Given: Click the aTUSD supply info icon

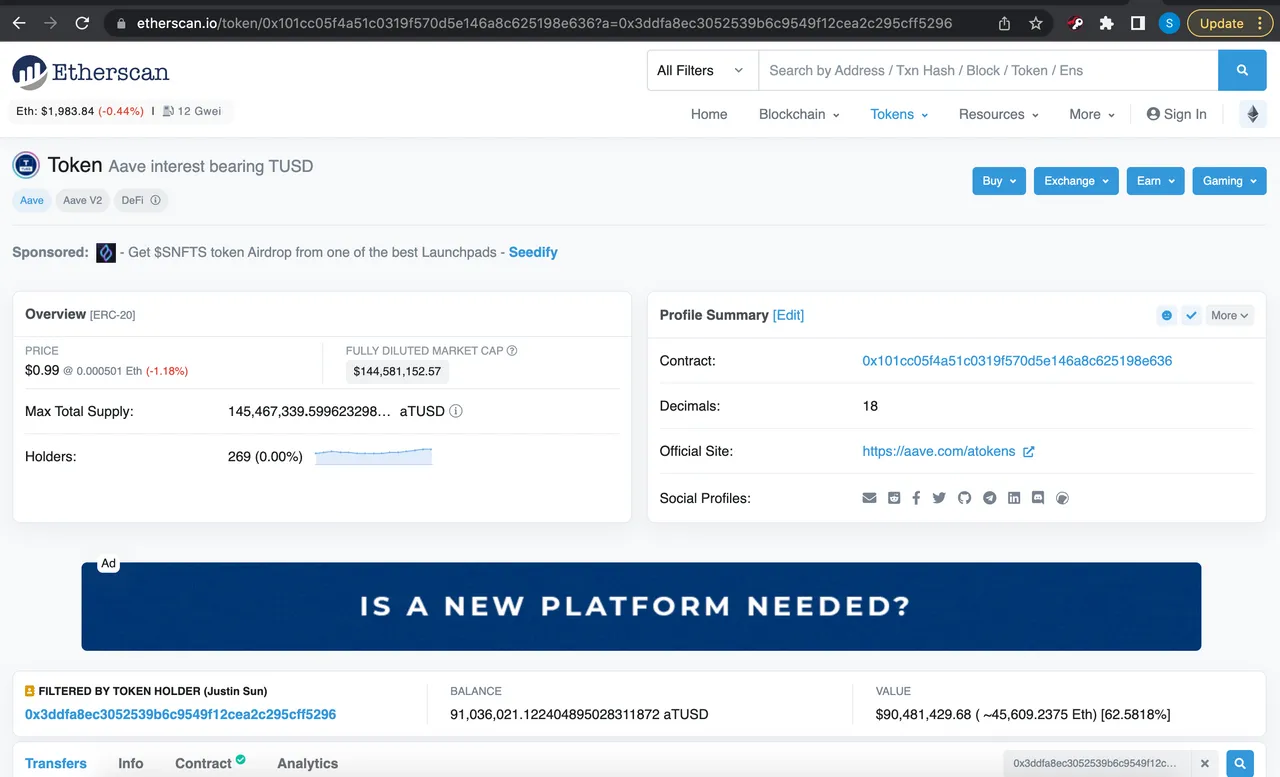Looking at the screenshot, I should [456, 411].
